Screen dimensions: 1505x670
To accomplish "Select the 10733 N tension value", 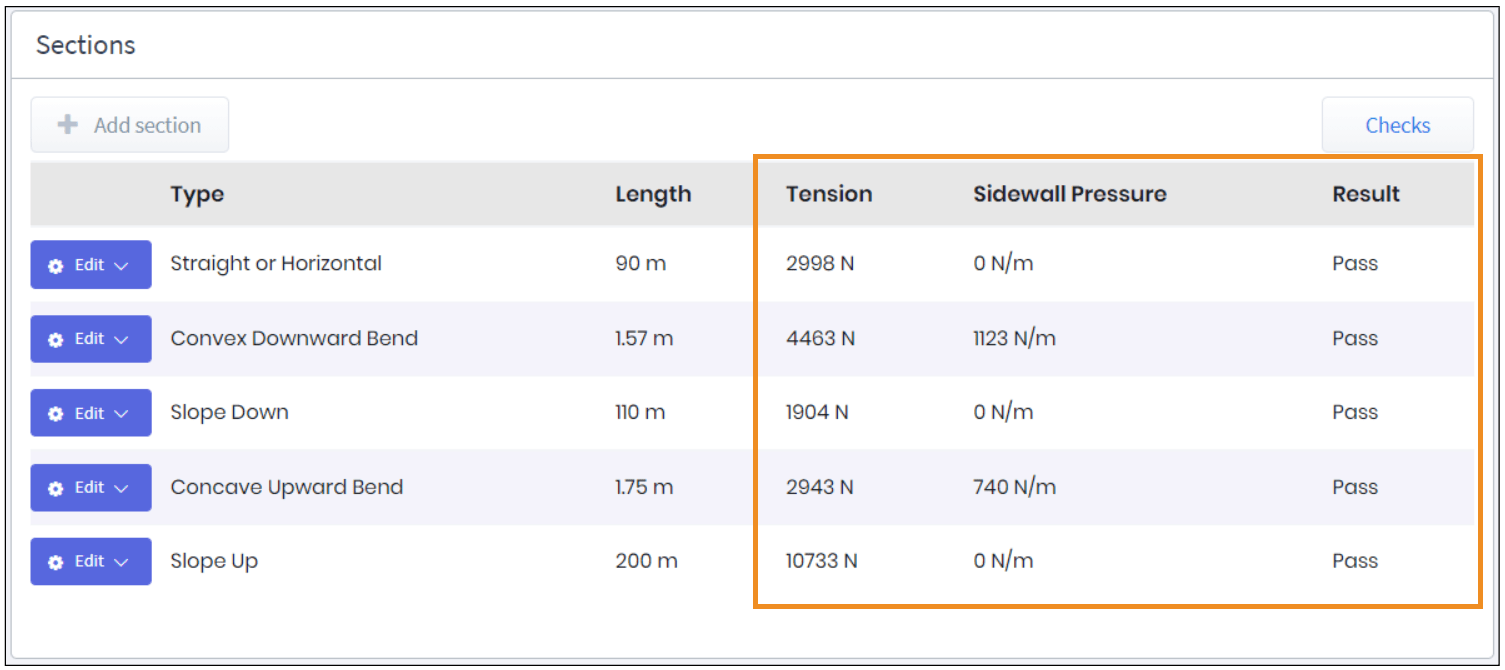I will pos(821,561).
